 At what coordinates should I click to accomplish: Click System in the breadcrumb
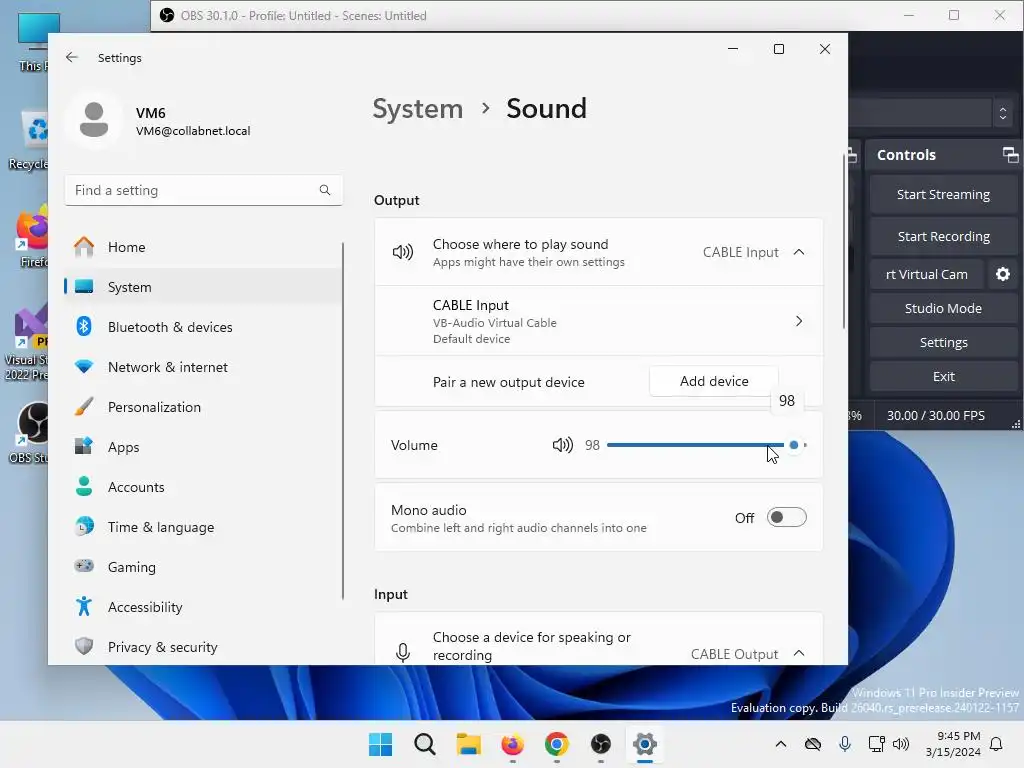417,108
